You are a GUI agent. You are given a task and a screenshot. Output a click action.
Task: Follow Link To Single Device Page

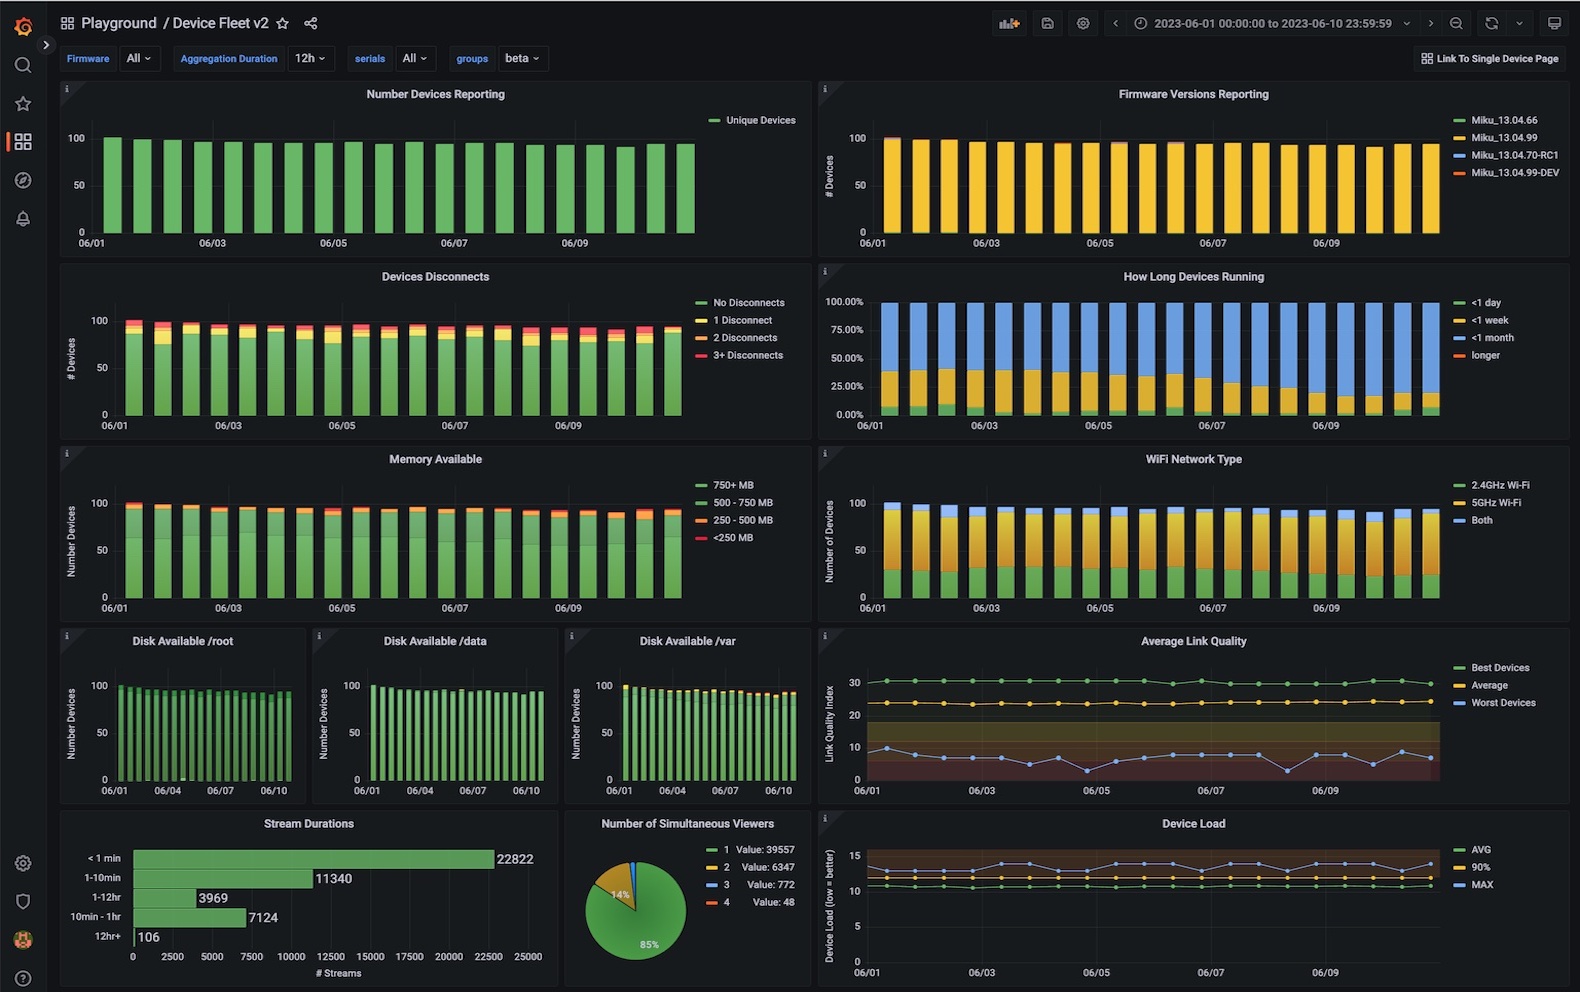pos(1489,58)
